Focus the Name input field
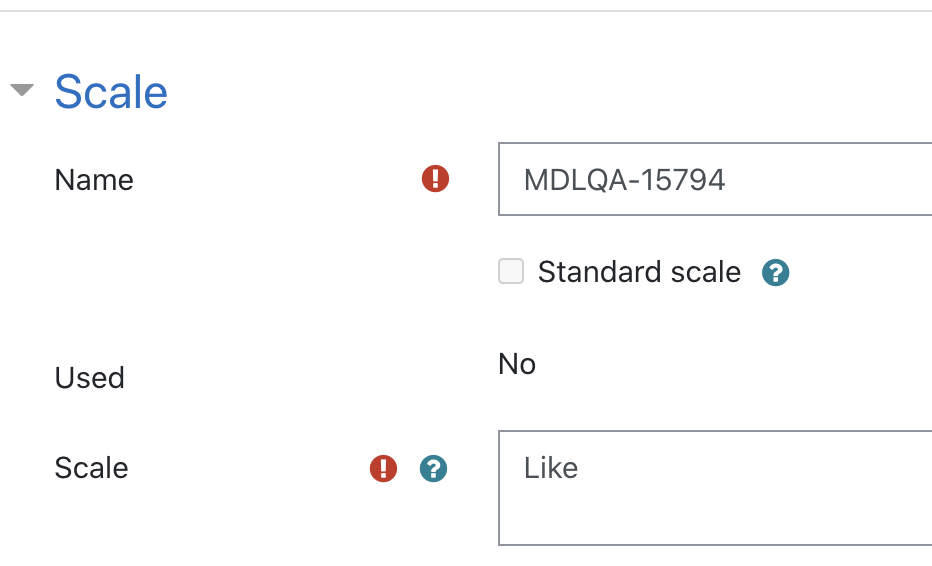Screen dimensions: 932x566 pos(714,179)
